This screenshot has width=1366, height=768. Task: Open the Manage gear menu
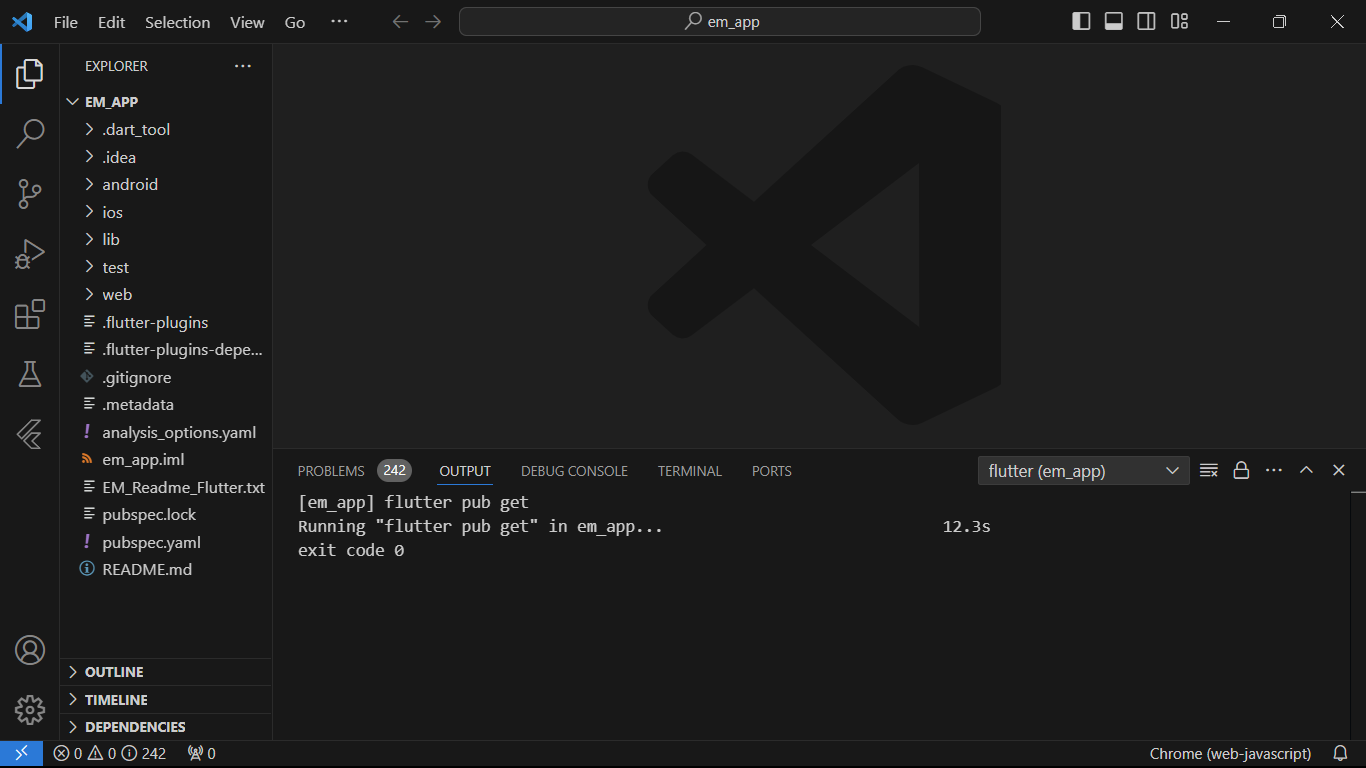30,710
